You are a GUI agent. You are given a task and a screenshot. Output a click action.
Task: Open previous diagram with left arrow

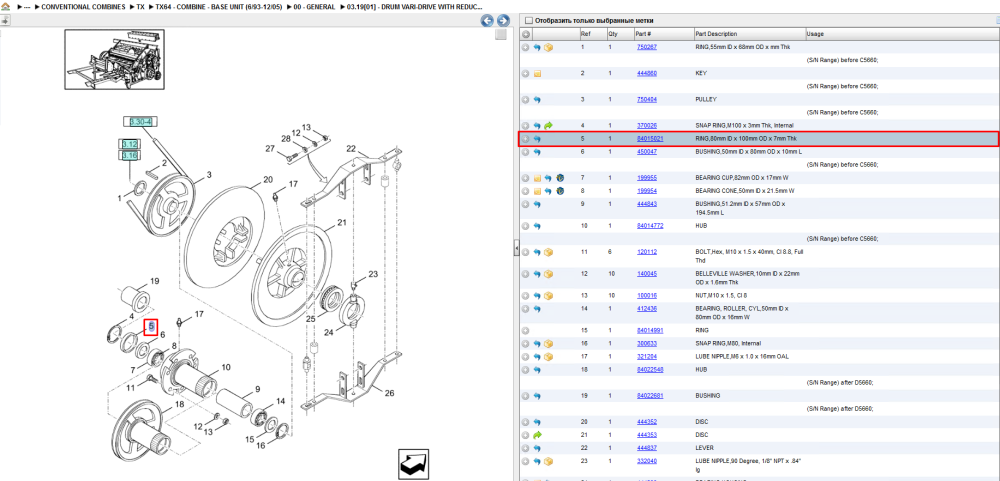(x=487, y=21)
